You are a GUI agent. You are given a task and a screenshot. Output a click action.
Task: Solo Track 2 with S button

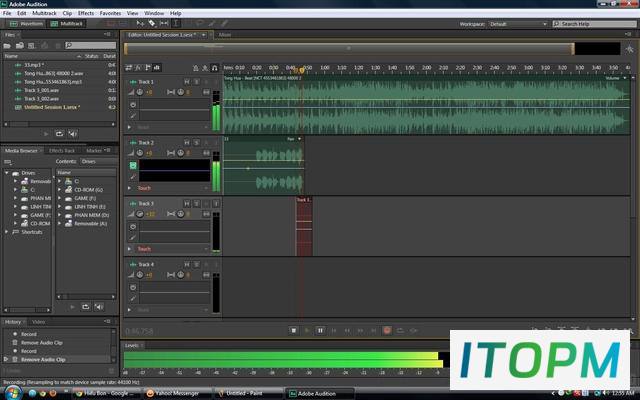196,143
